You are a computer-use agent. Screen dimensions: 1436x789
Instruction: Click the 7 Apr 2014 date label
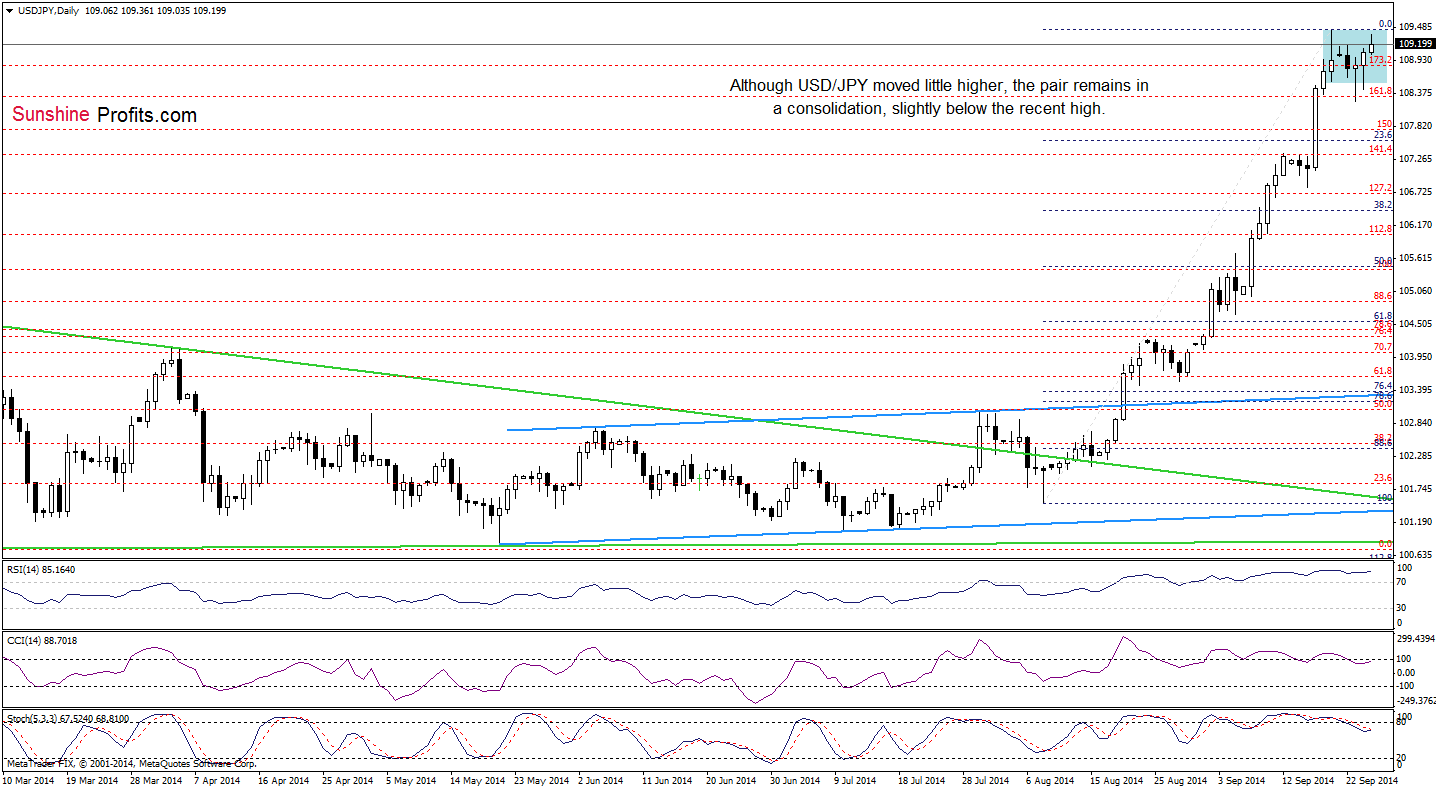point(219,779)
